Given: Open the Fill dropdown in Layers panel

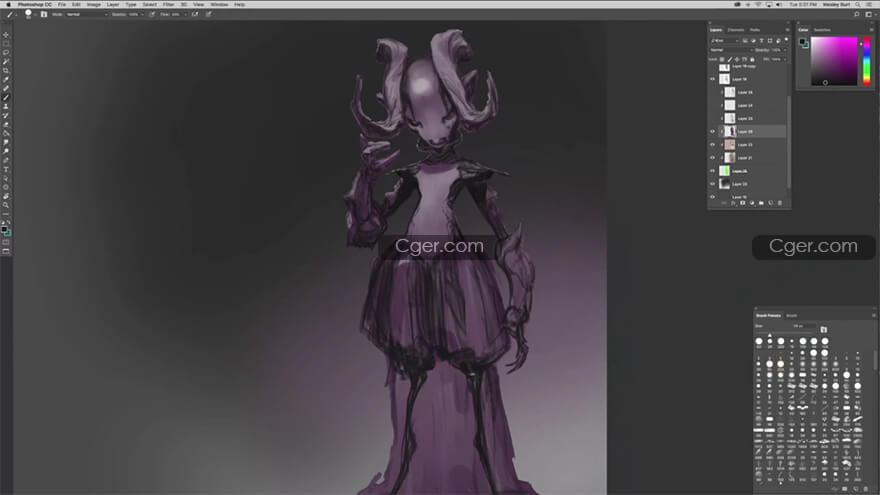Looking at the screenshot, I should [785, 59].
